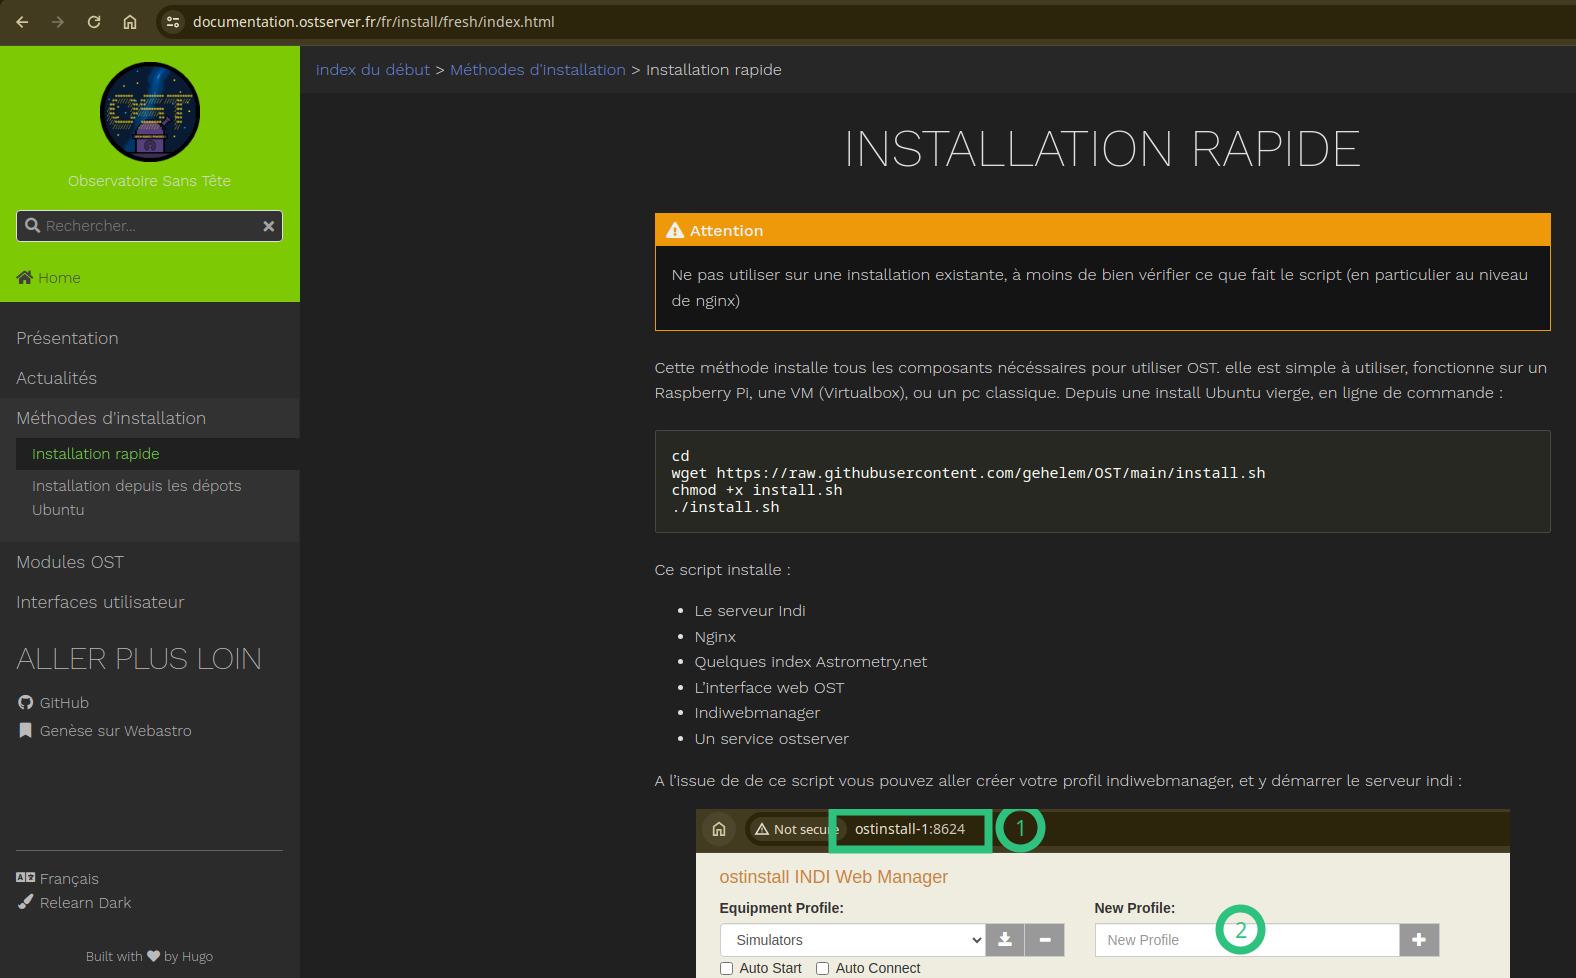Click the minus button beside Simulators
This screenshot has height=978, width=1576.
1045,940
